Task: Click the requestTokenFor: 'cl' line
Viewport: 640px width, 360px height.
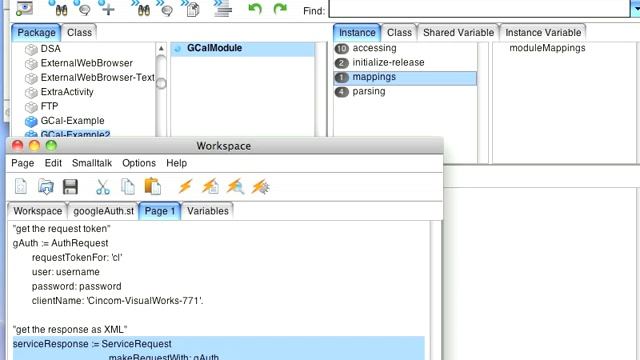Action: point(77,258)
